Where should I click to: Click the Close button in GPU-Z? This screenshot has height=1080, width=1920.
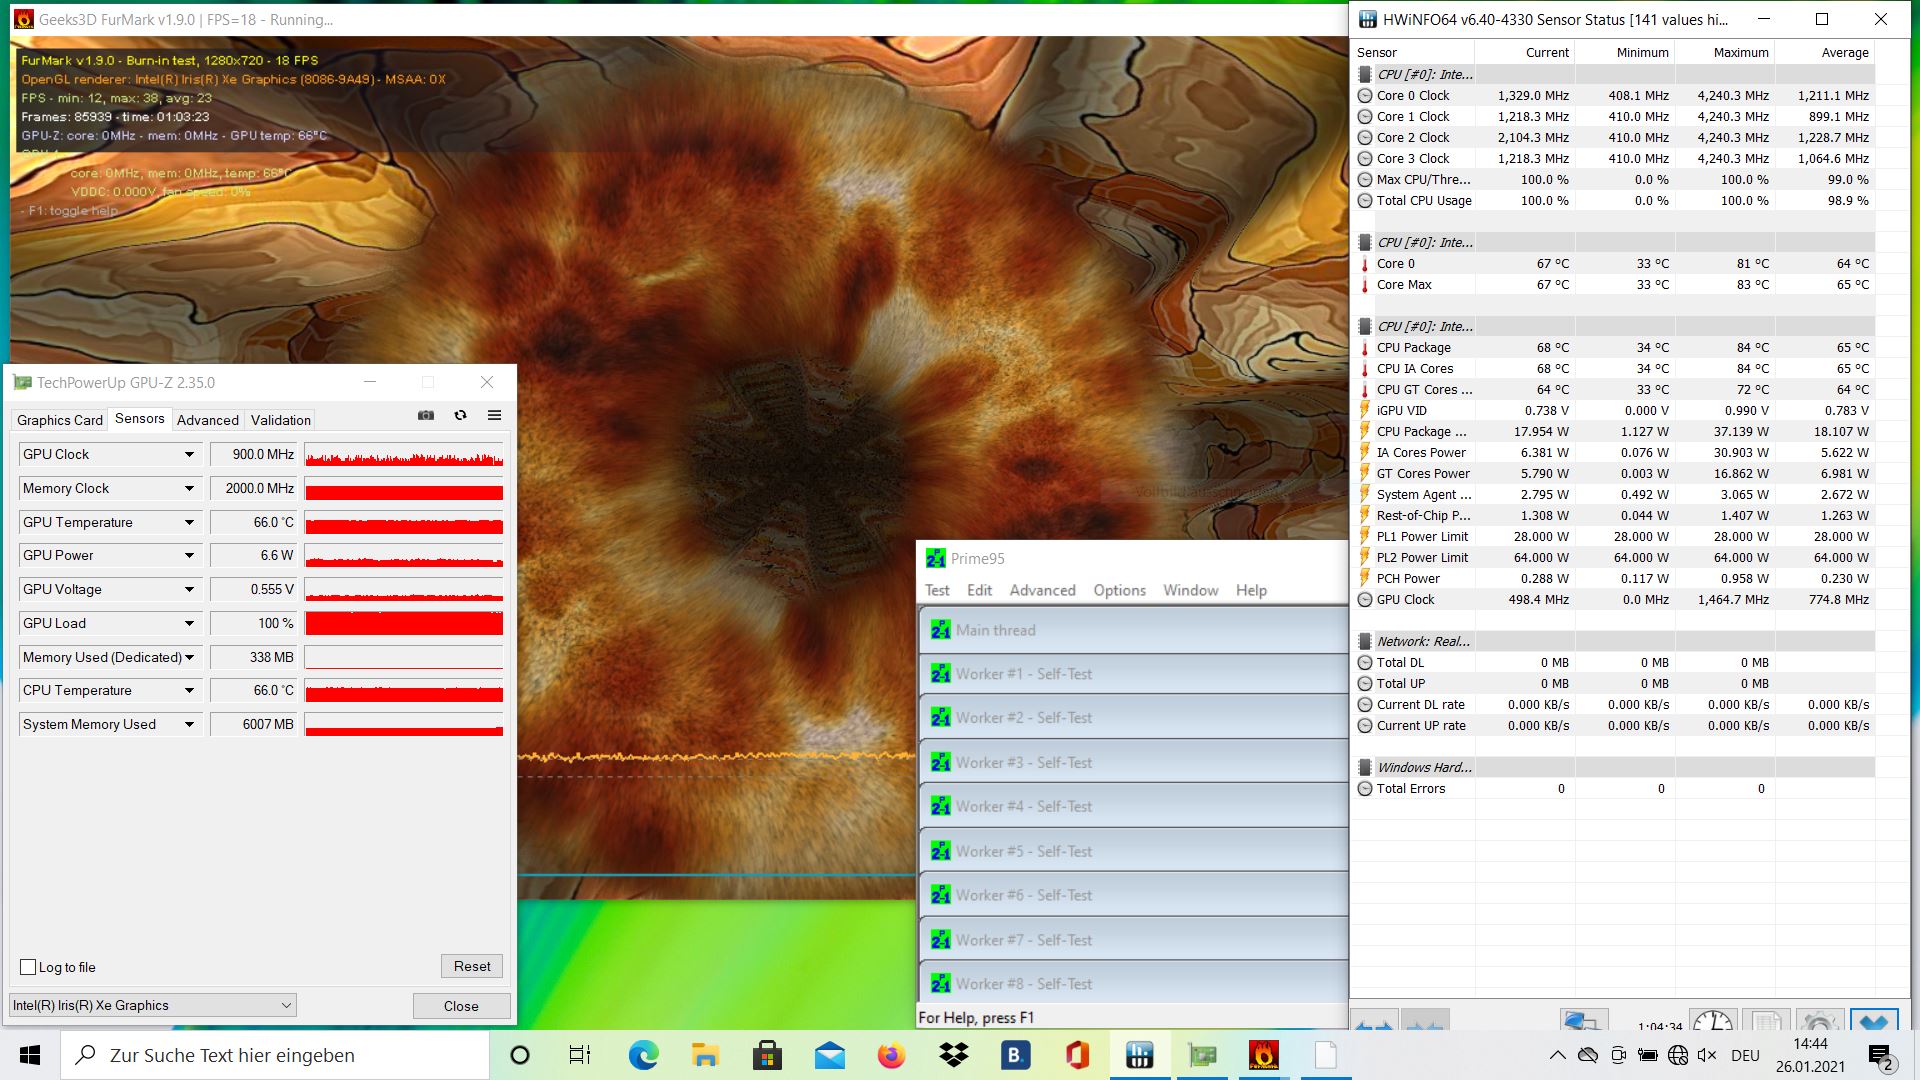[x=461, y=1006]
